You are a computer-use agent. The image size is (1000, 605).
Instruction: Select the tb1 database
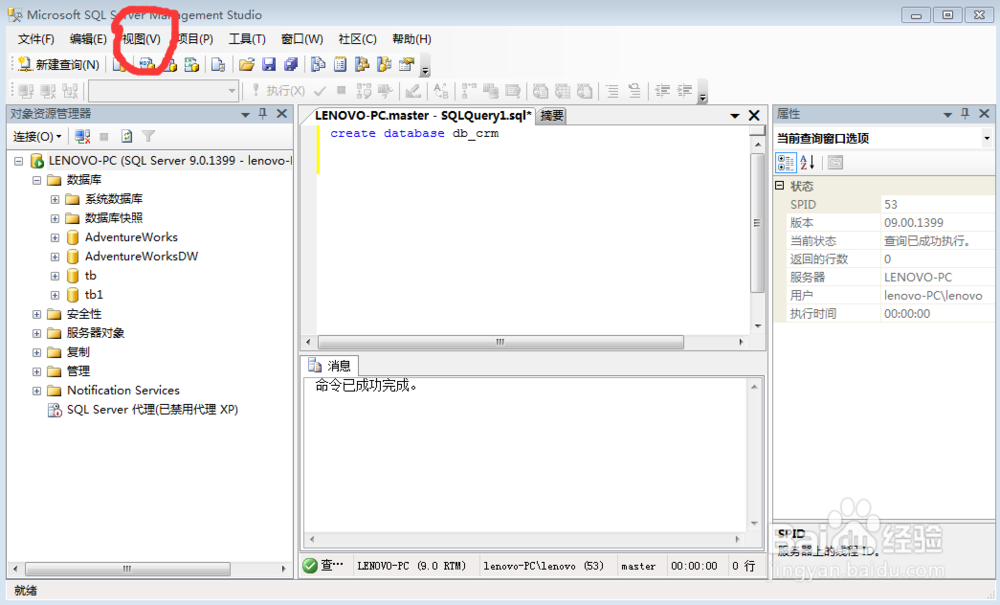click(x=94, y=295)
